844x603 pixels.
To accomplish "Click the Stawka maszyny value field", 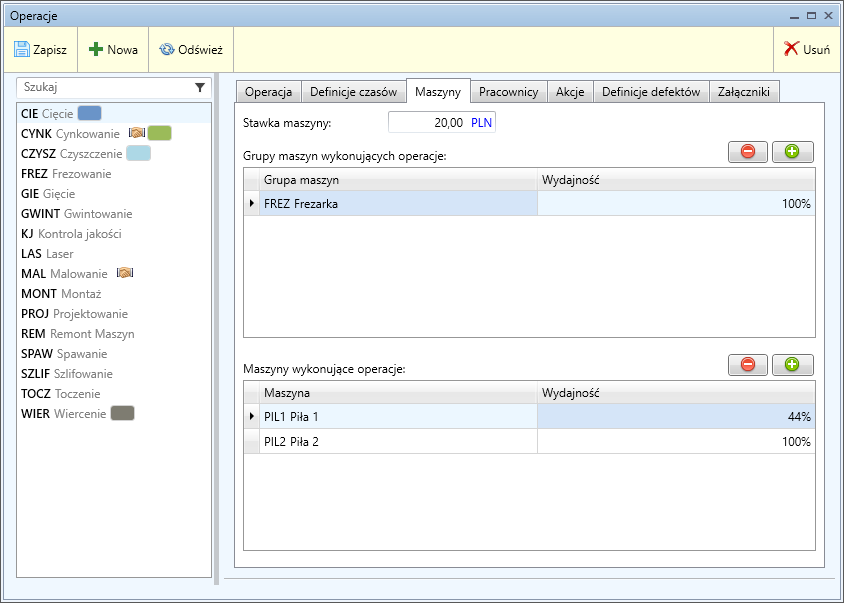I will 427,123.
